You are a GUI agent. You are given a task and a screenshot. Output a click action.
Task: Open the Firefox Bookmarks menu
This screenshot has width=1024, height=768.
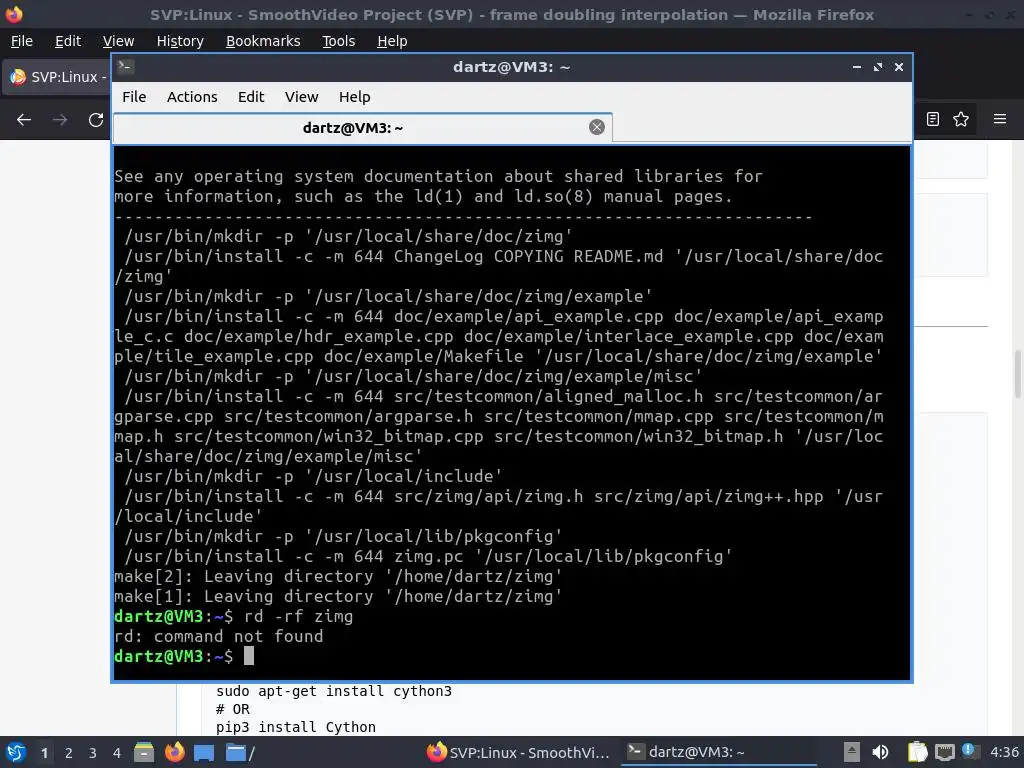(263, 41)
